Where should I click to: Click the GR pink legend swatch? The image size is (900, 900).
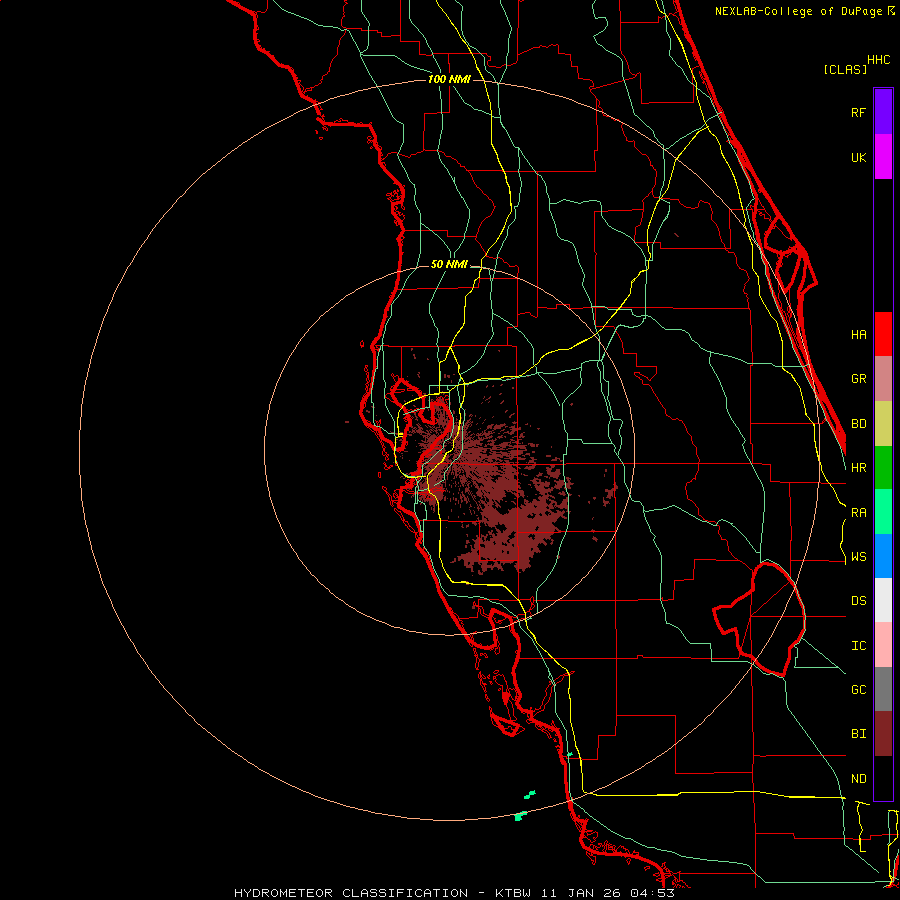(883, 379)
